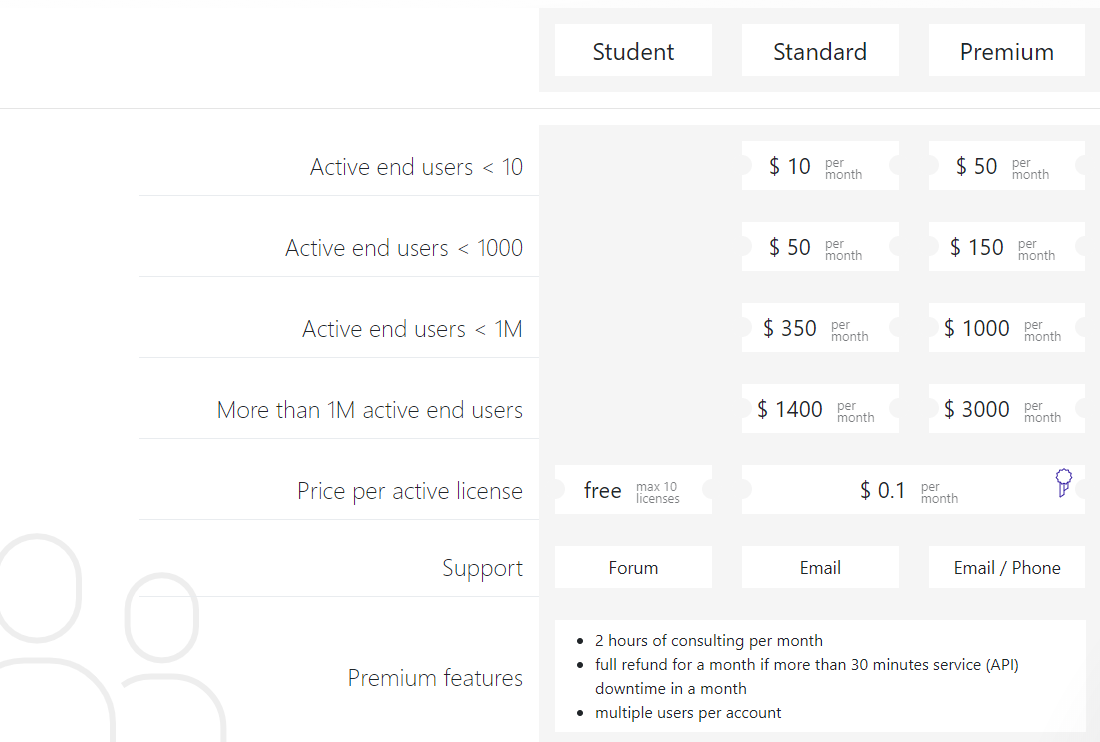Select Standard $1400 per month price
Viewport: 1100px width, 742px height.
click(x=820, y=408)
